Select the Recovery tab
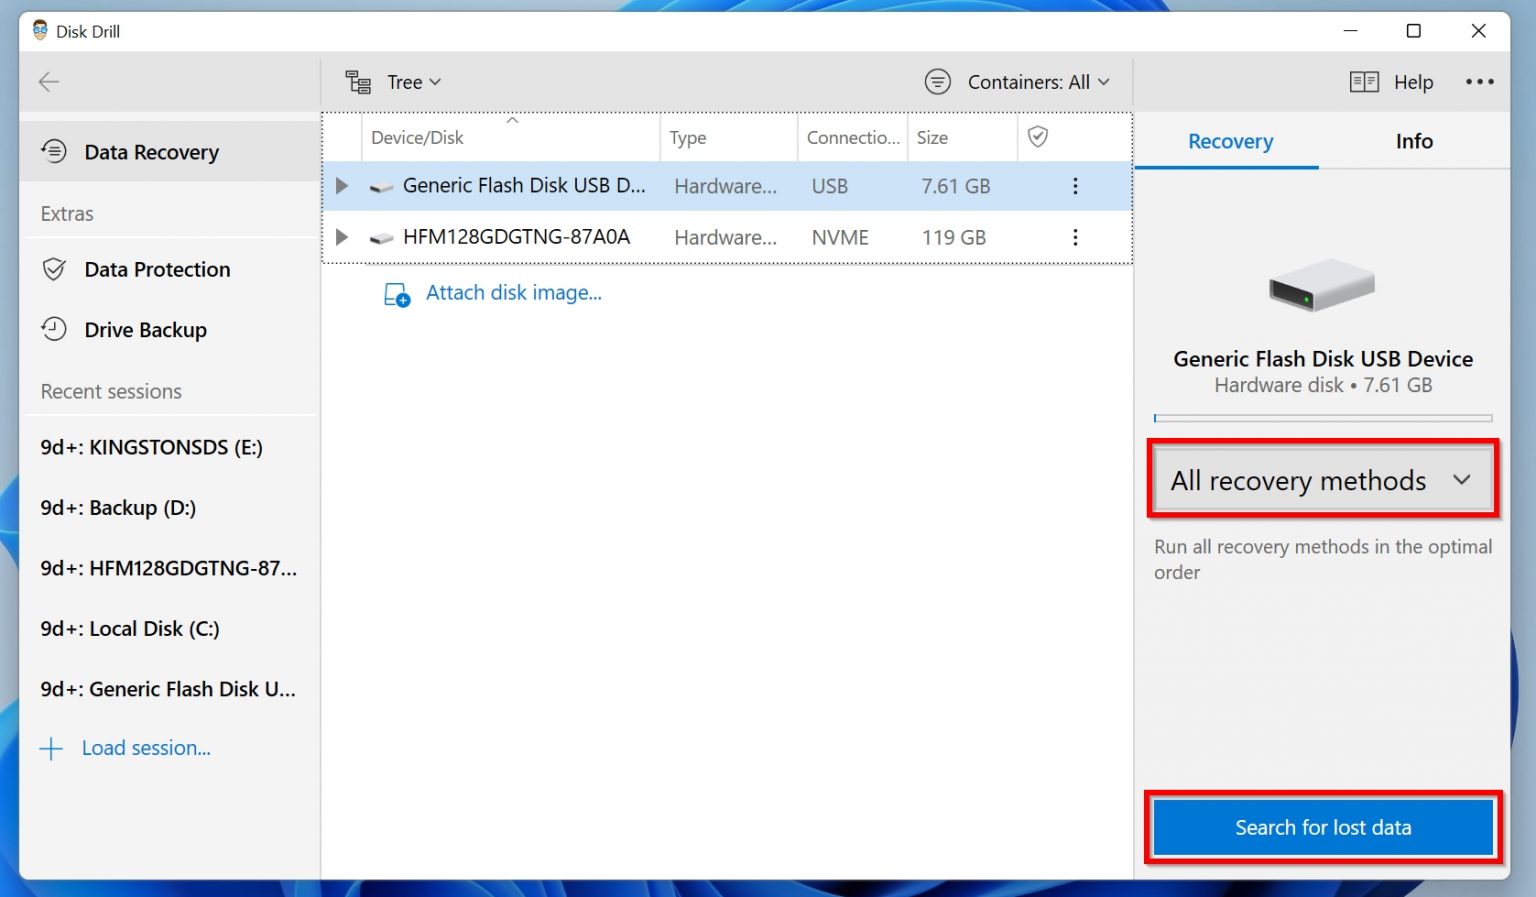 pos(1229,141)
